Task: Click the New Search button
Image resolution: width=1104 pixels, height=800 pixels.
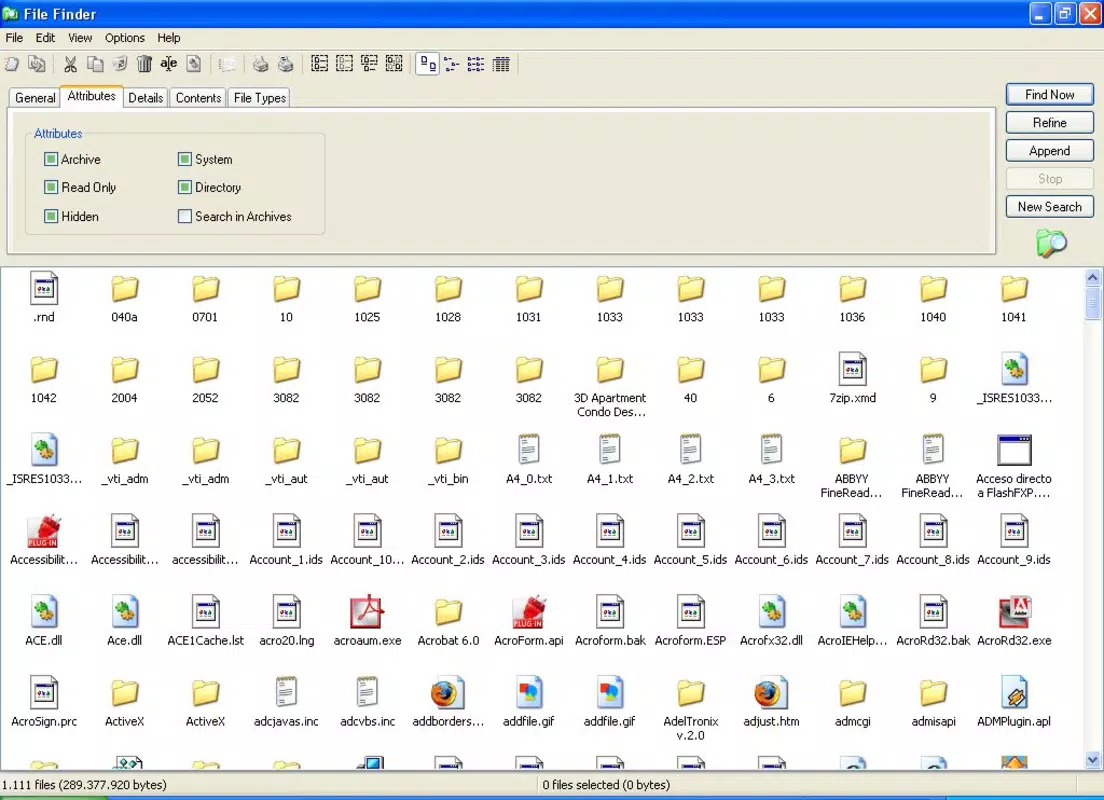Action: (1050, 207)
